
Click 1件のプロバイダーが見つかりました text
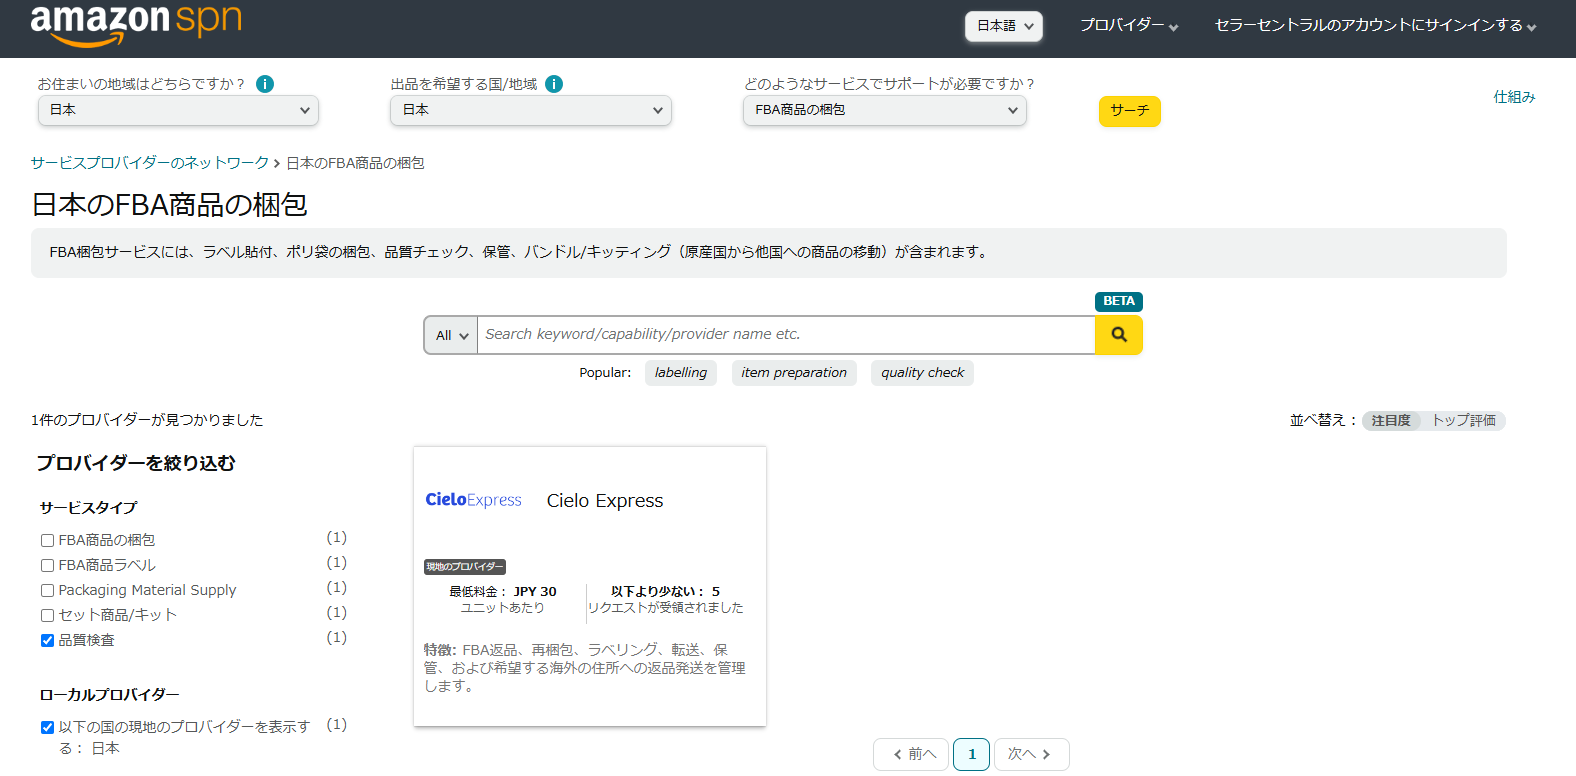[x=147, y=420]
